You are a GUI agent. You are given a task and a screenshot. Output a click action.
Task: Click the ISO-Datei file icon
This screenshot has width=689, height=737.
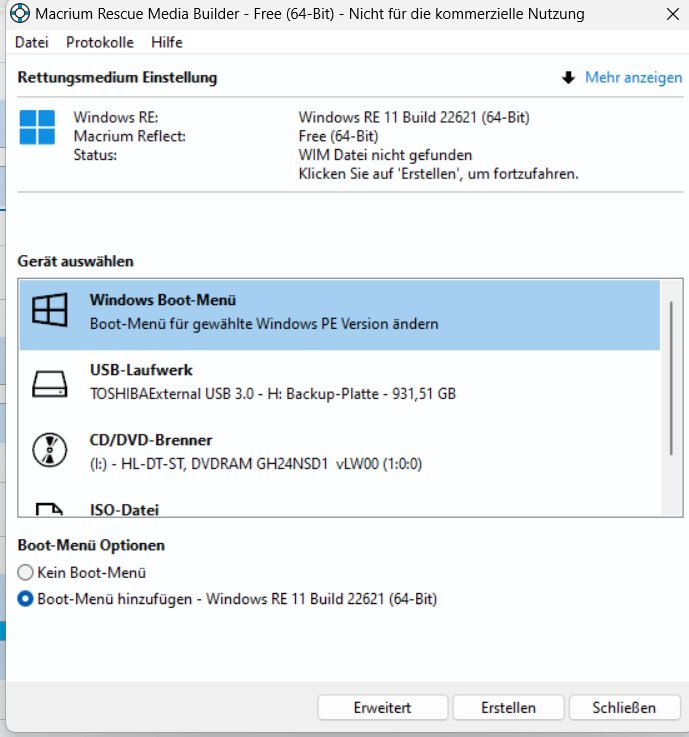click(x=49, y=510)
